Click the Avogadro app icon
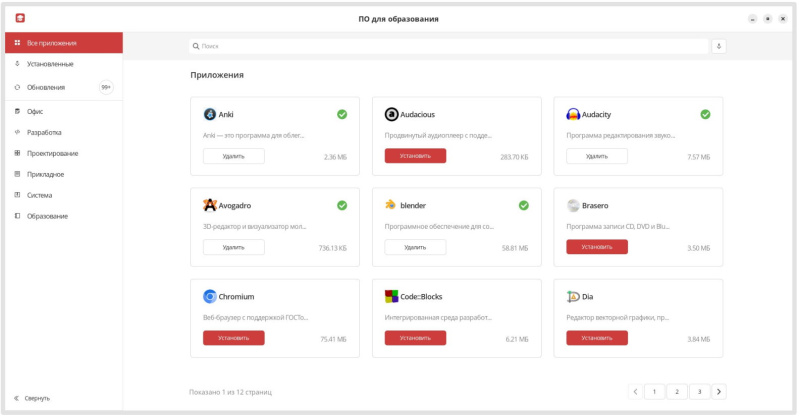Image resolution: width=800 pixels, height=418 pixels. pos(210,205)
